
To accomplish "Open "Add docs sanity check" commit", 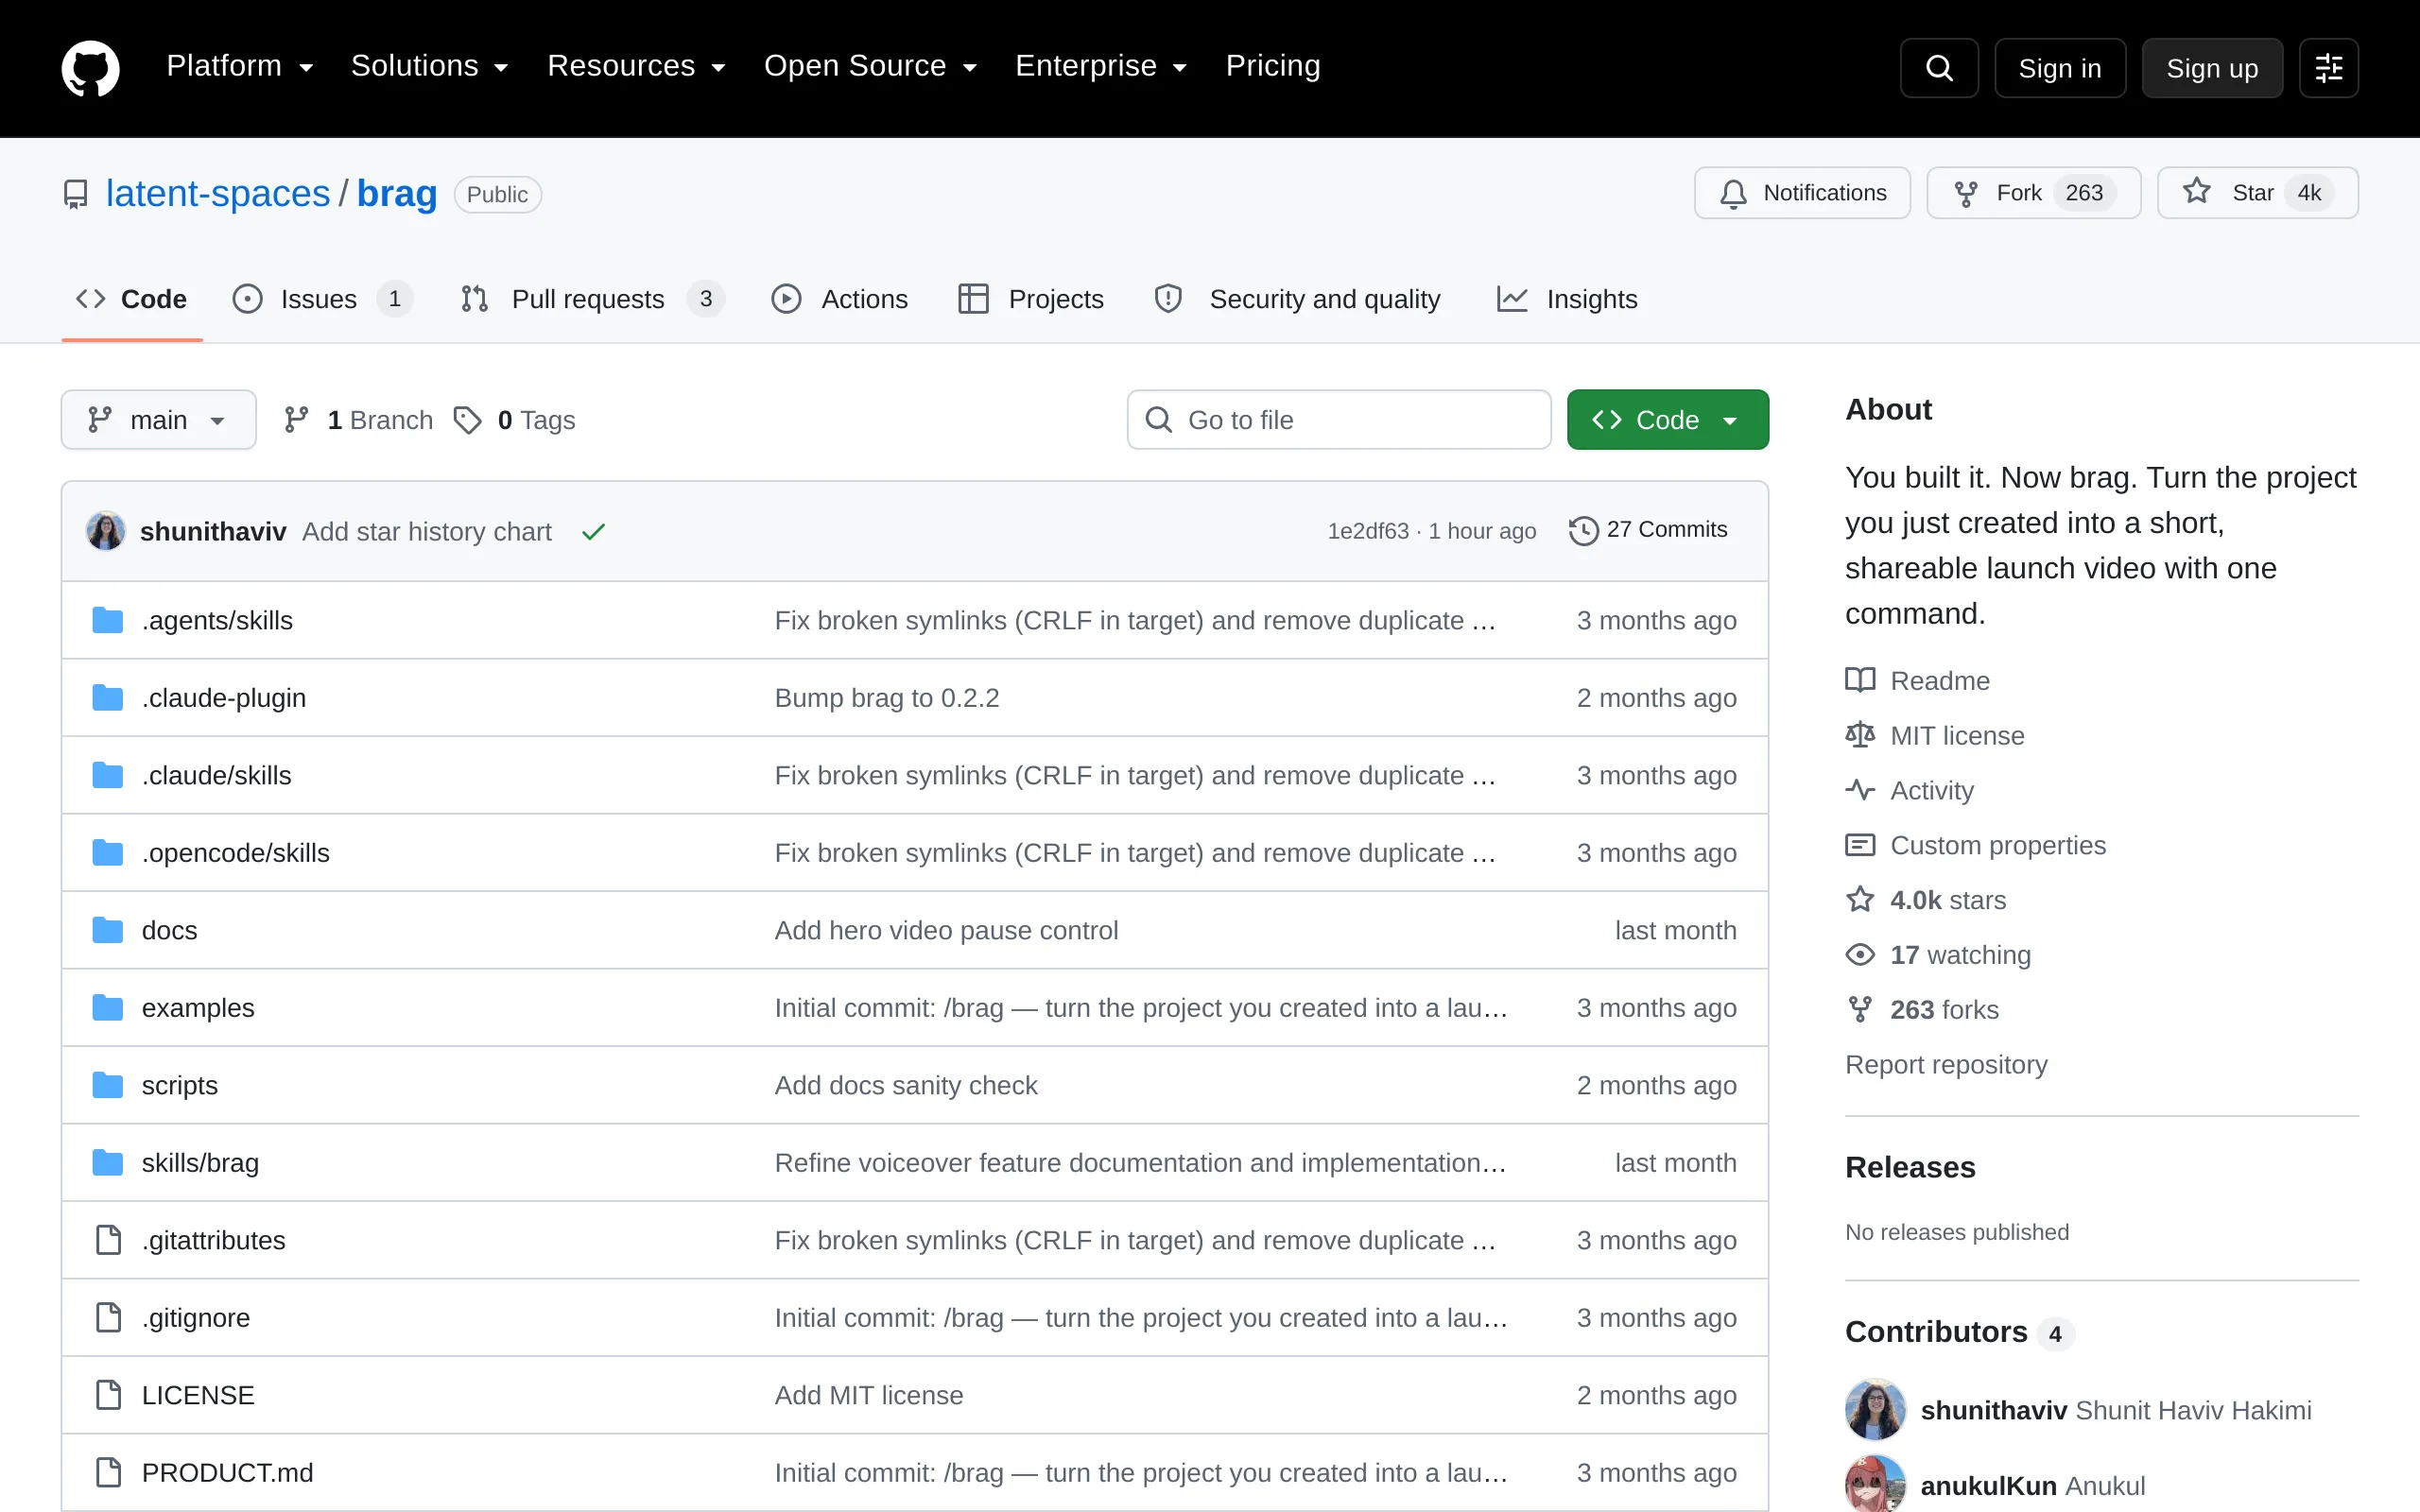I will tap(906, 1085).
